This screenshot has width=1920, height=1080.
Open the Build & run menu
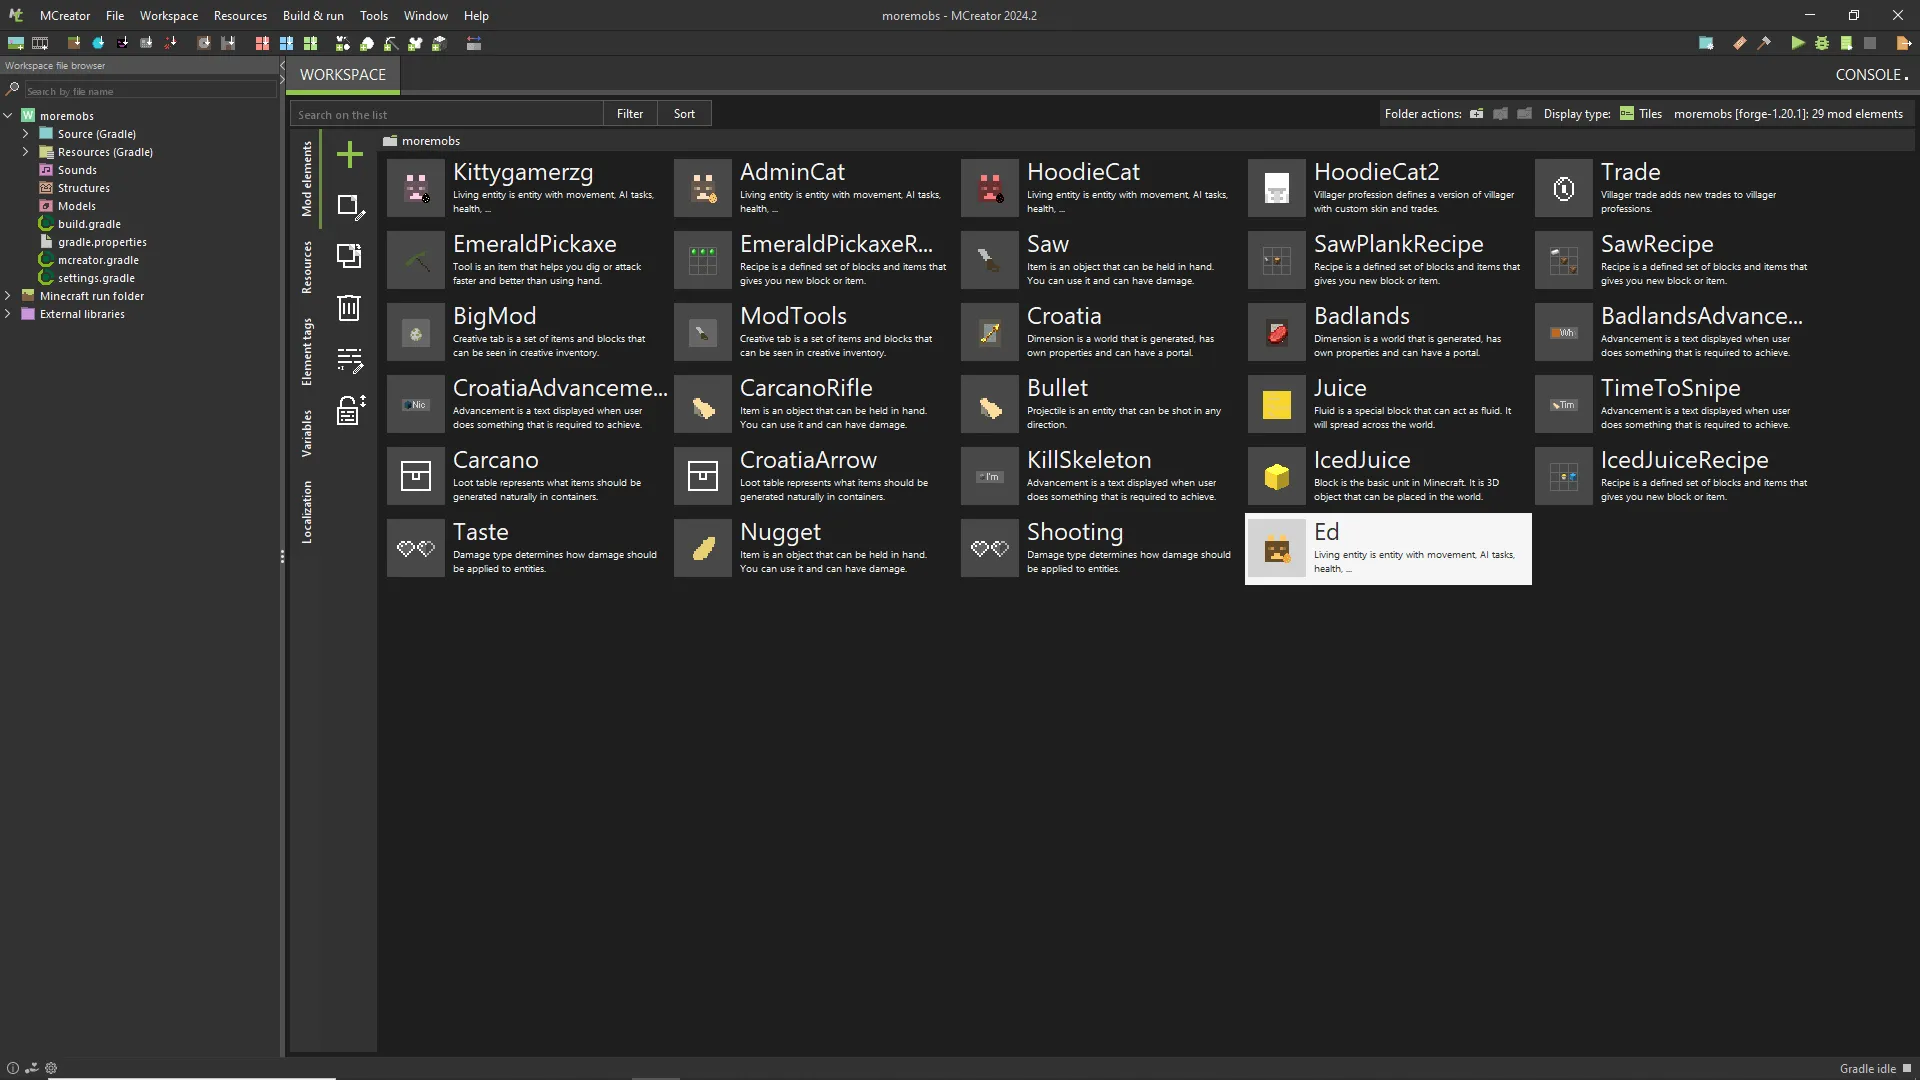point(313,15)
